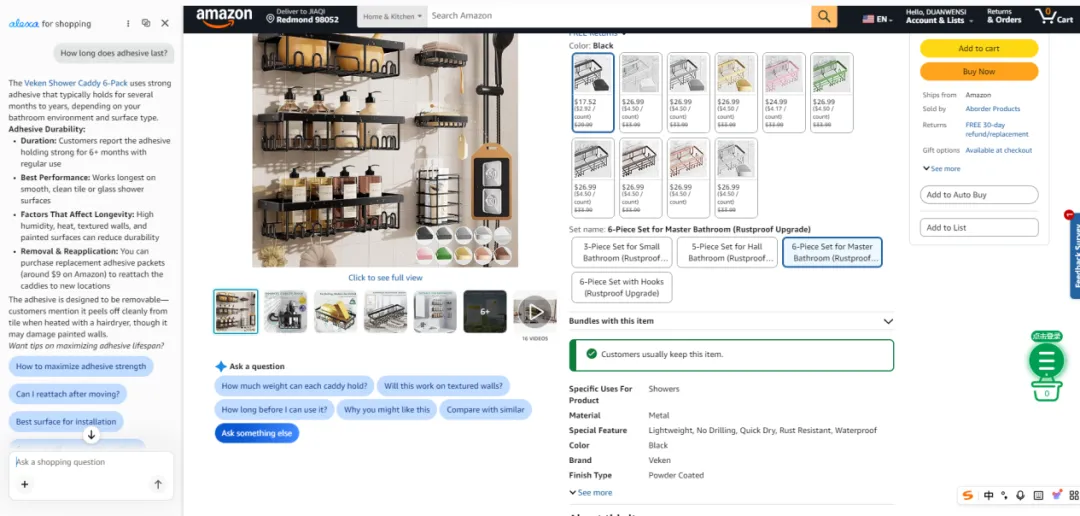Screen dimensions: 1080x516
Task: Select the green color caddy swatch
Action: [x=831, y=92]
